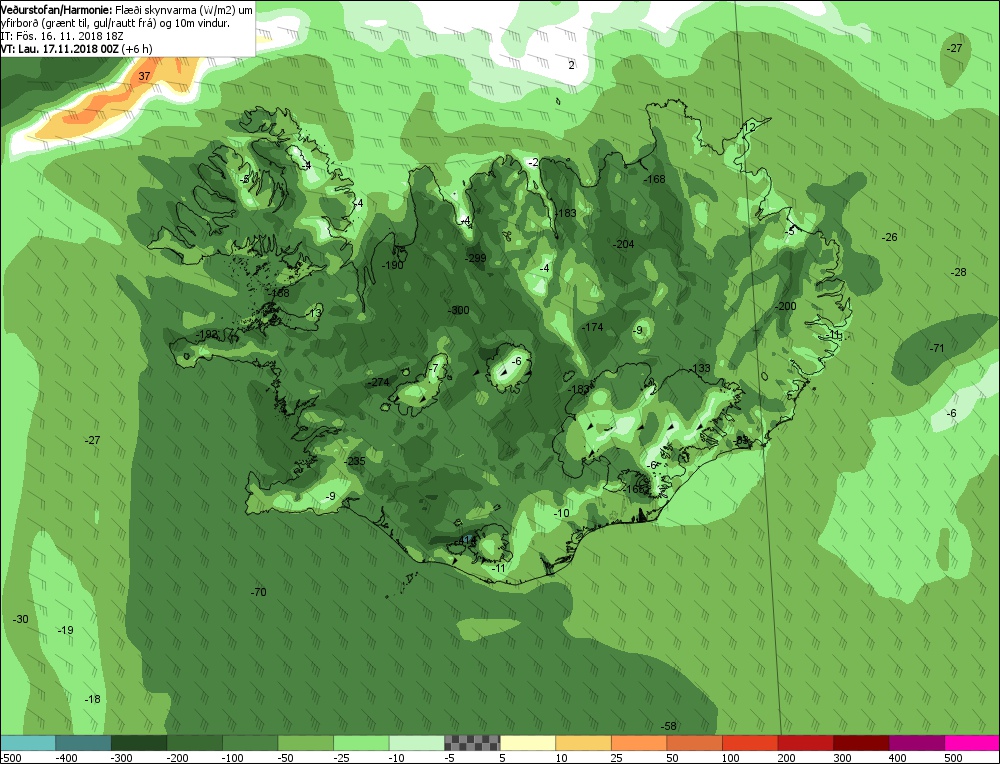
Task: Click the legend scale label '-50'
Action: coord(286,758)
